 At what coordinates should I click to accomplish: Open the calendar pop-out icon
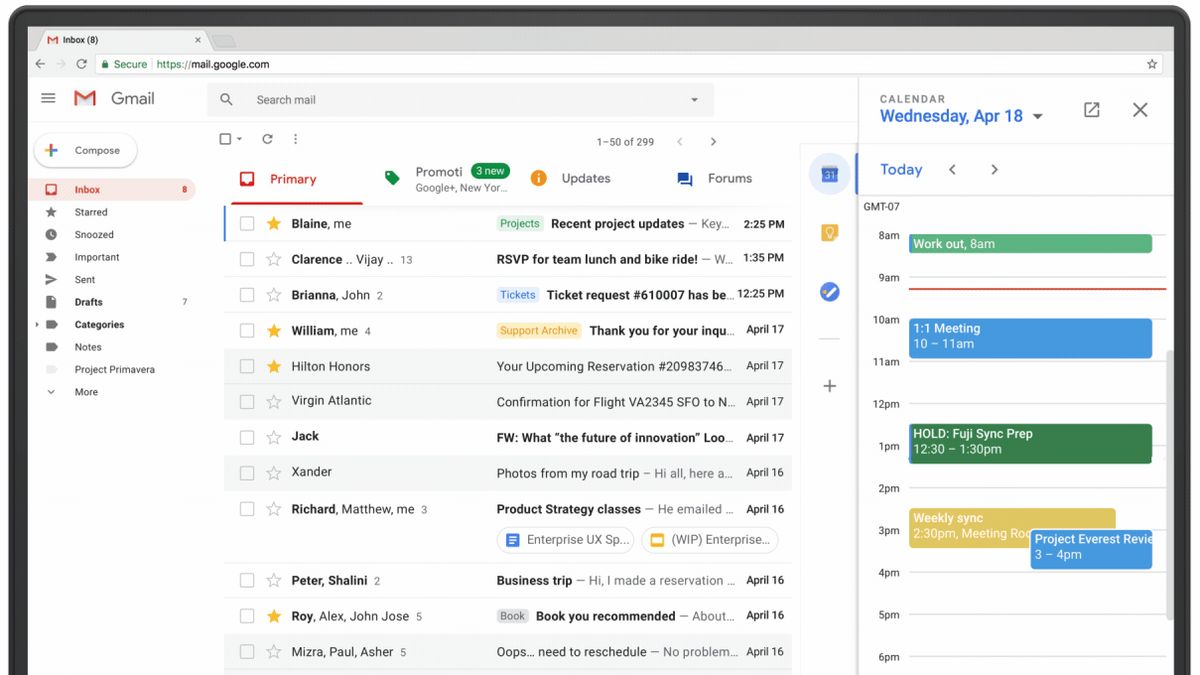(1091, 110)
